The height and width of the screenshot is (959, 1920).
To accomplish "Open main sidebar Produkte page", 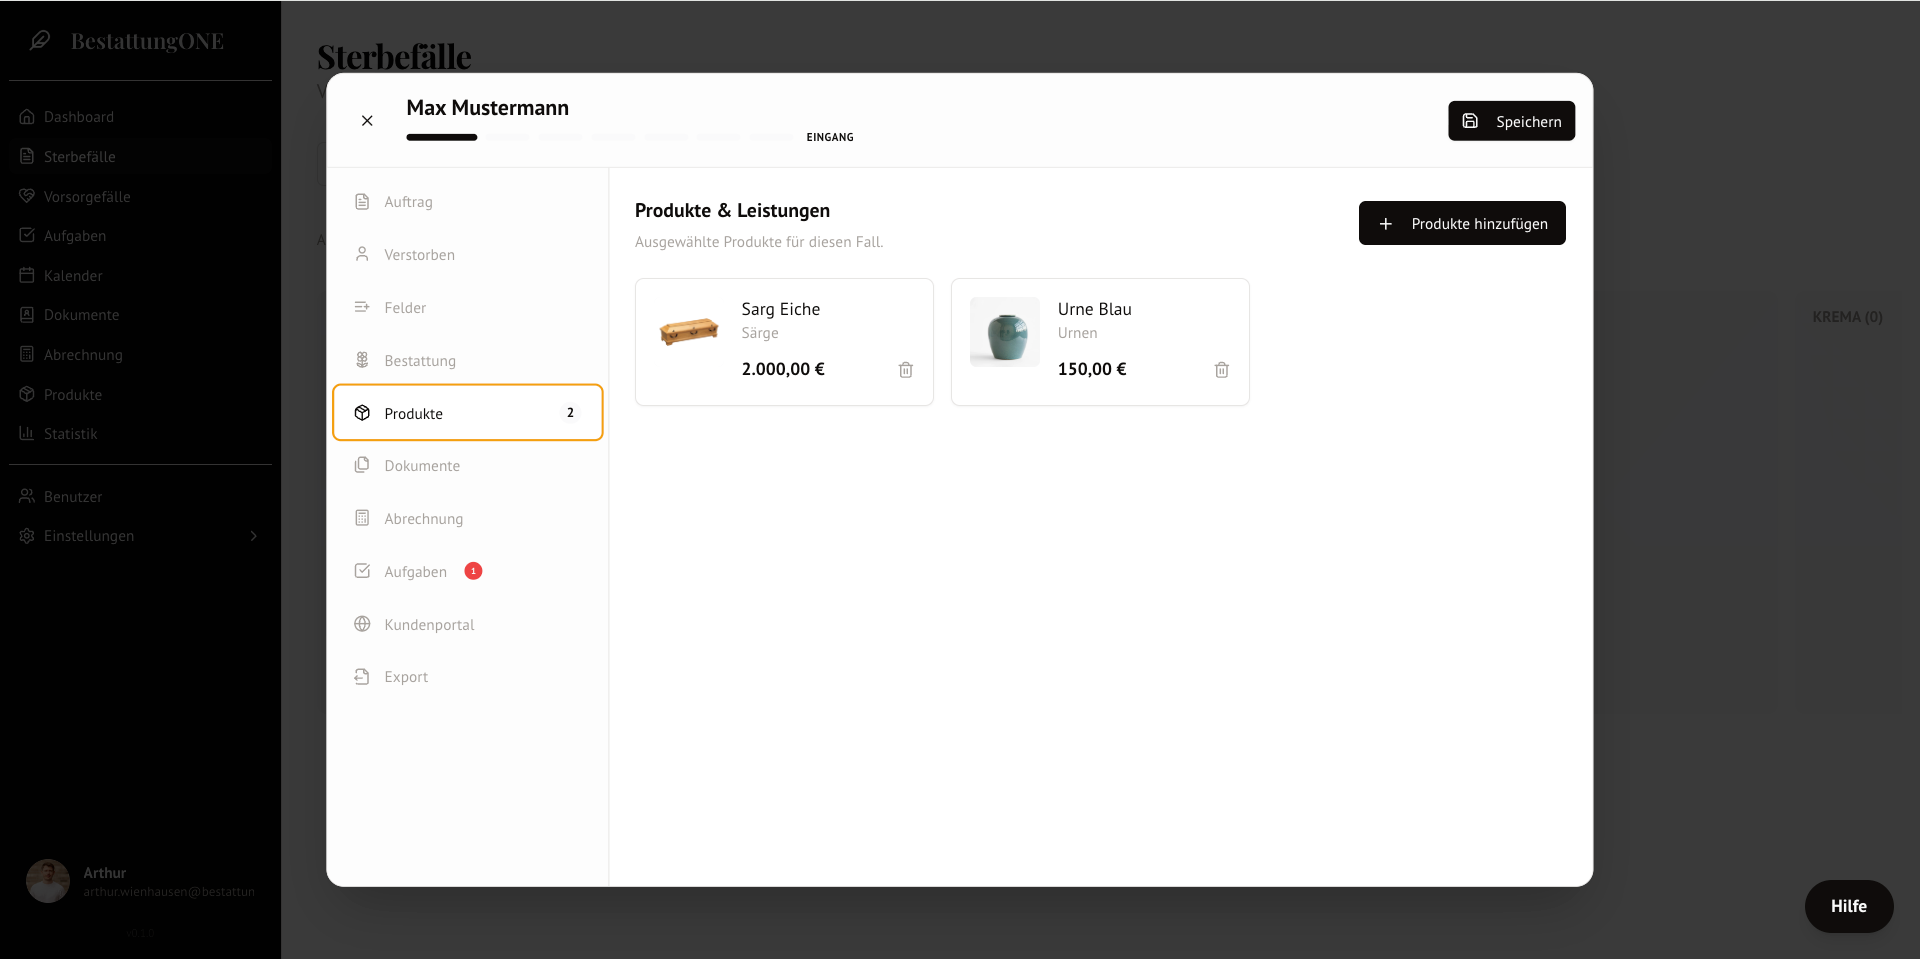I will 140,395.
